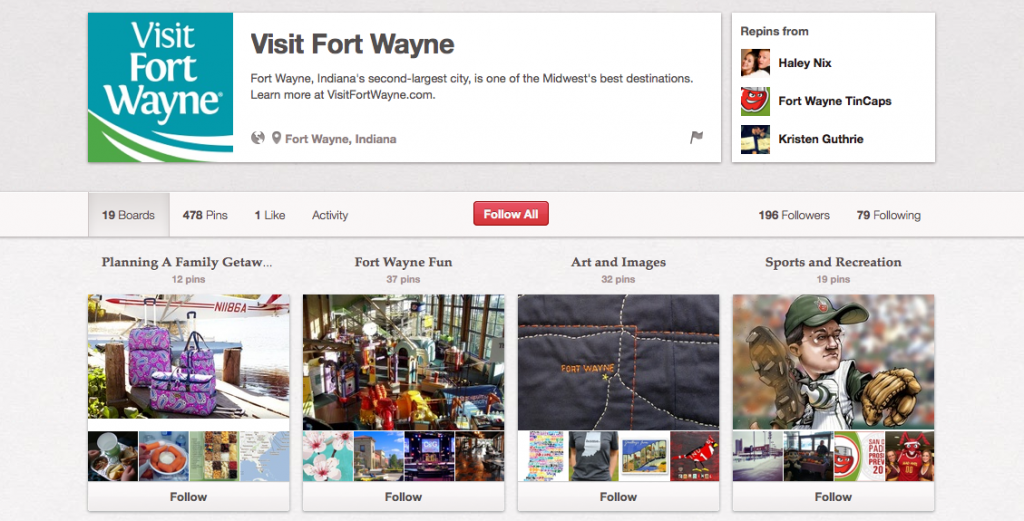Open the Activity tab
This screenshot has height=521, width=1024.
(x=330, y=215)
